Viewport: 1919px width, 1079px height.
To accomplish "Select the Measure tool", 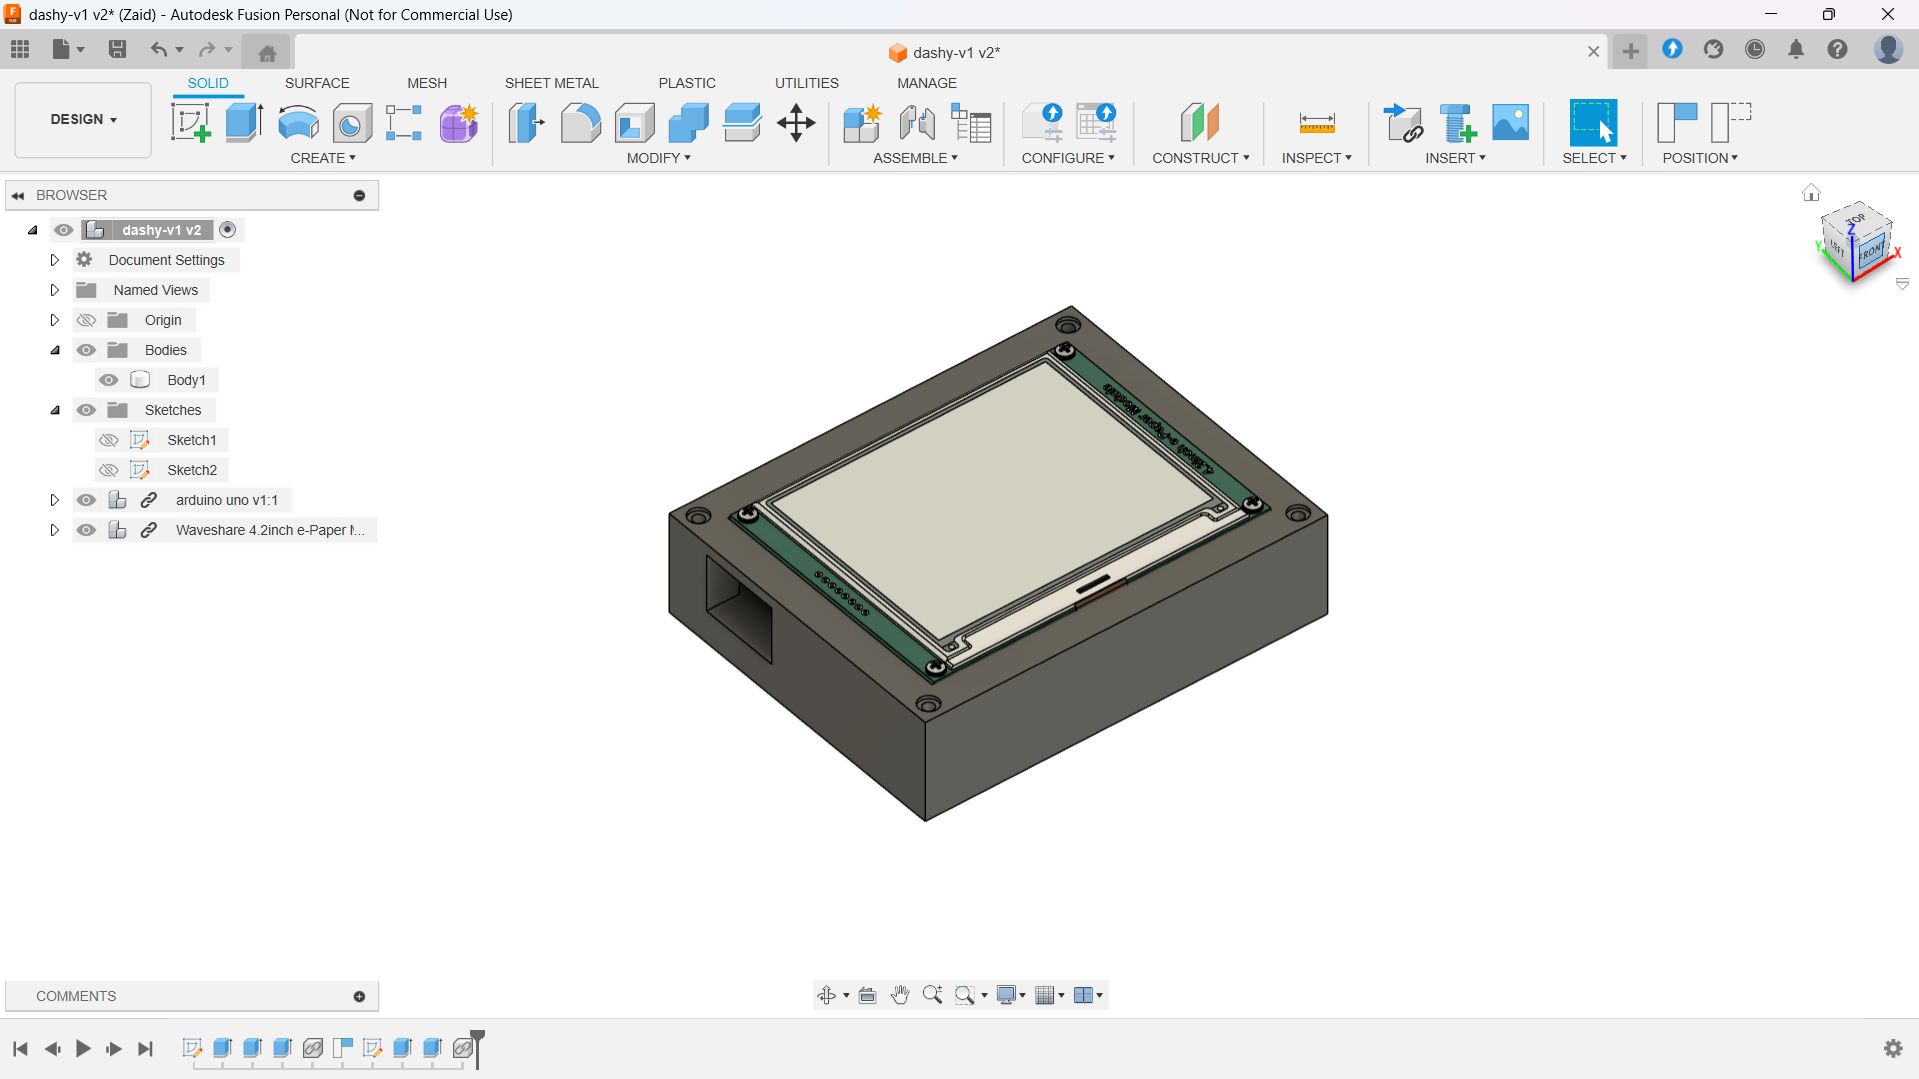I will (x=1316, y=123).
